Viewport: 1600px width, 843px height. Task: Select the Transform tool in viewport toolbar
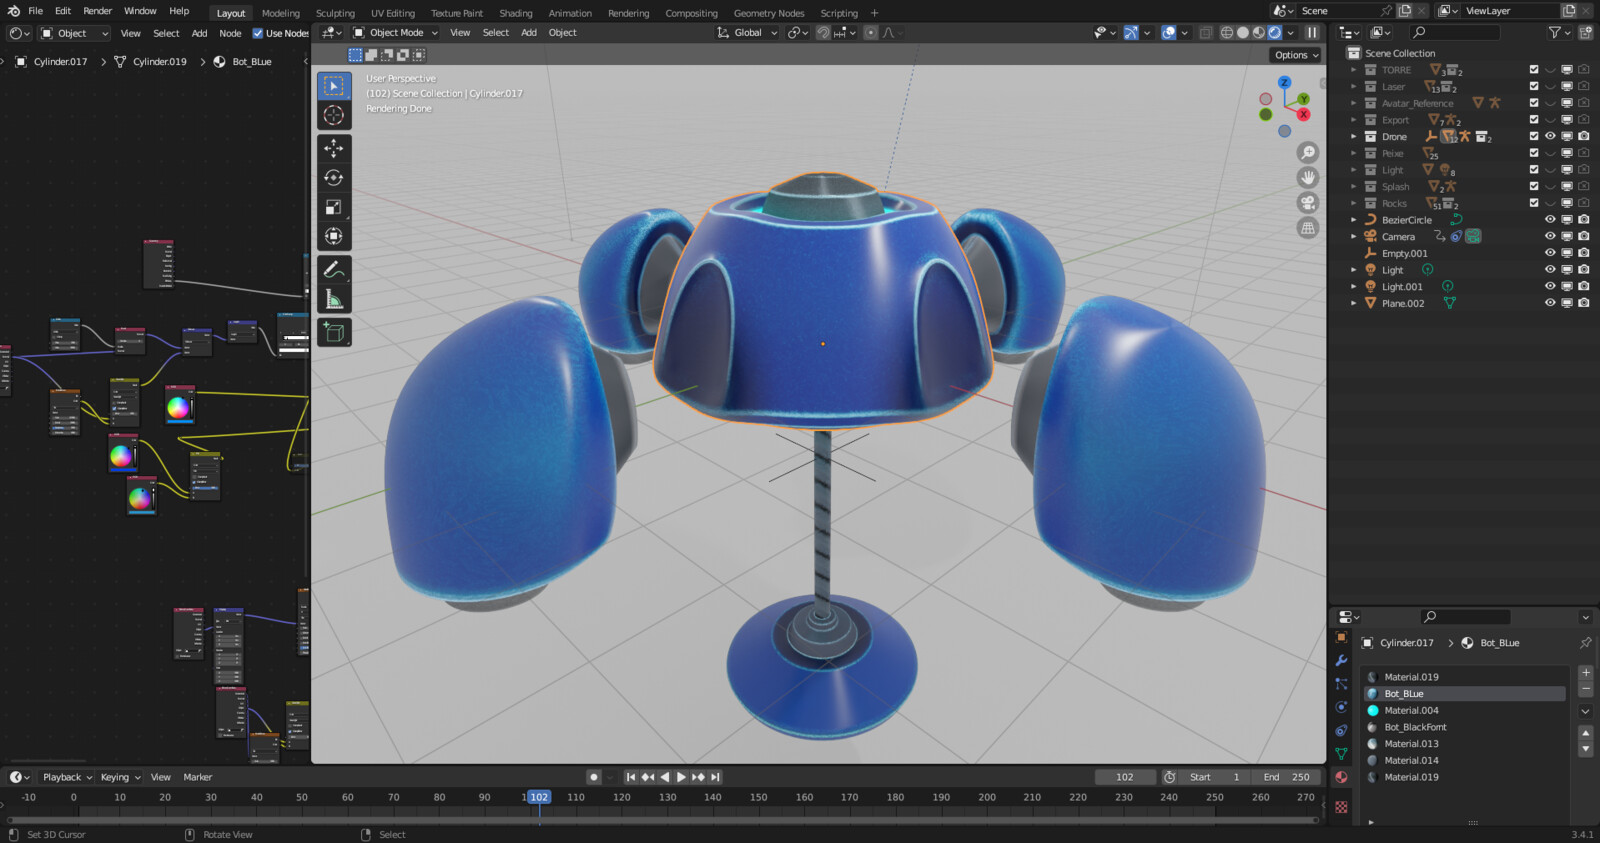pyautogui.click(x=334, y=236)
